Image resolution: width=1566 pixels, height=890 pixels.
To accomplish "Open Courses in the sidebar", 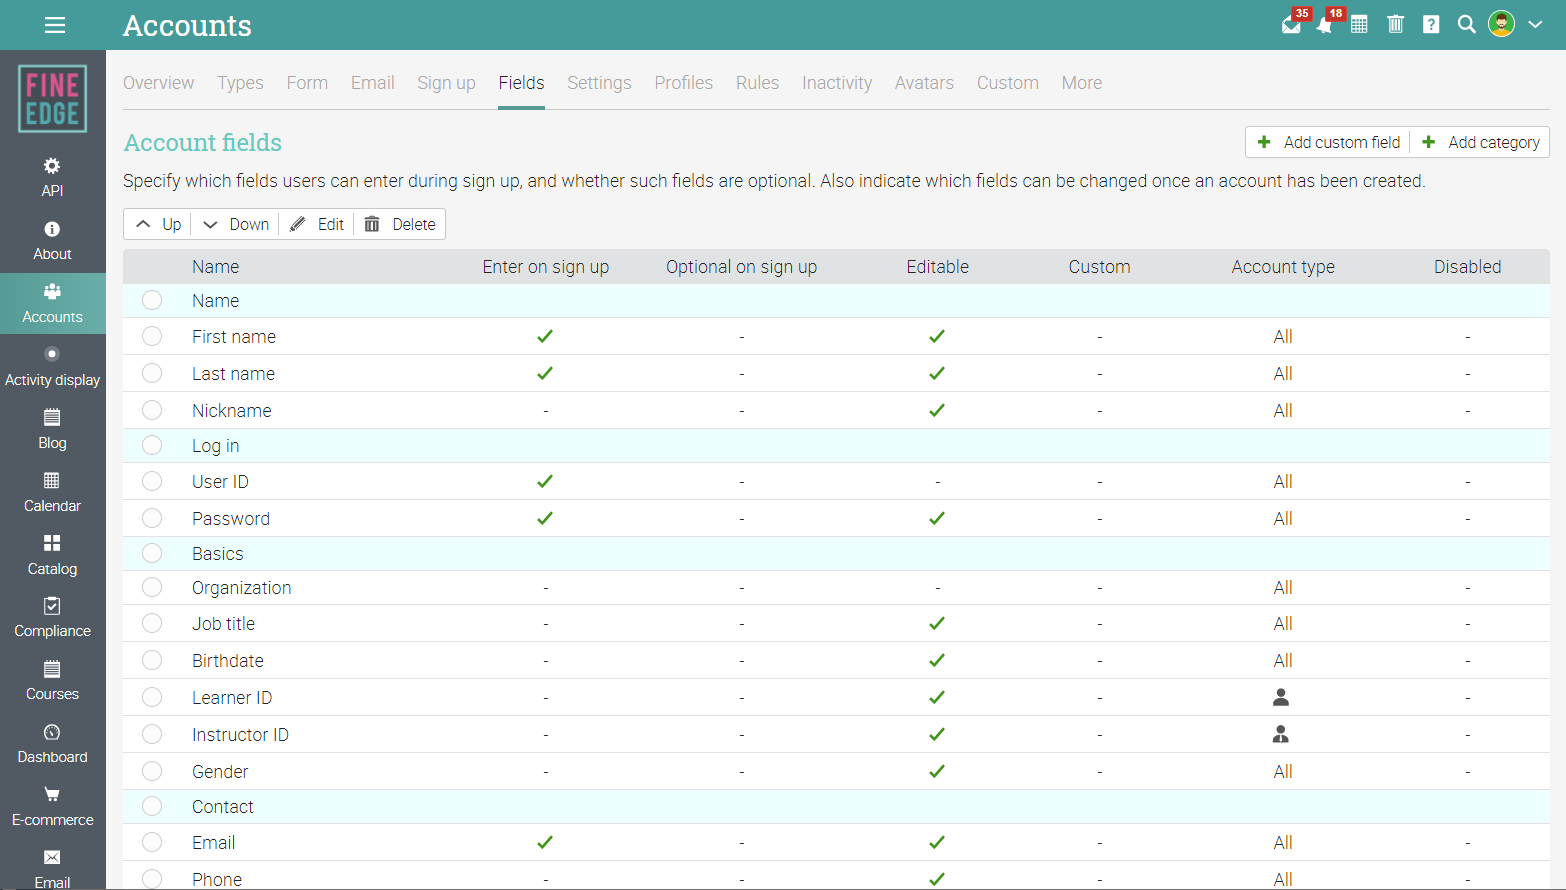I will (53, 681).
